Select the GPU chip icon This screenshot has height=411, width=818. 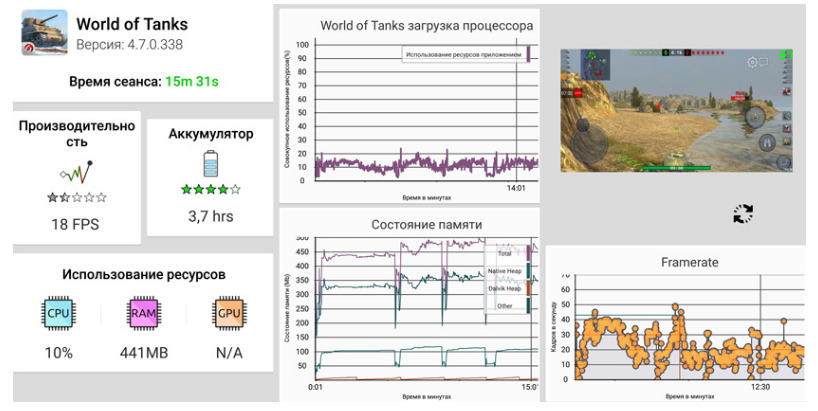tap(229, 313)
